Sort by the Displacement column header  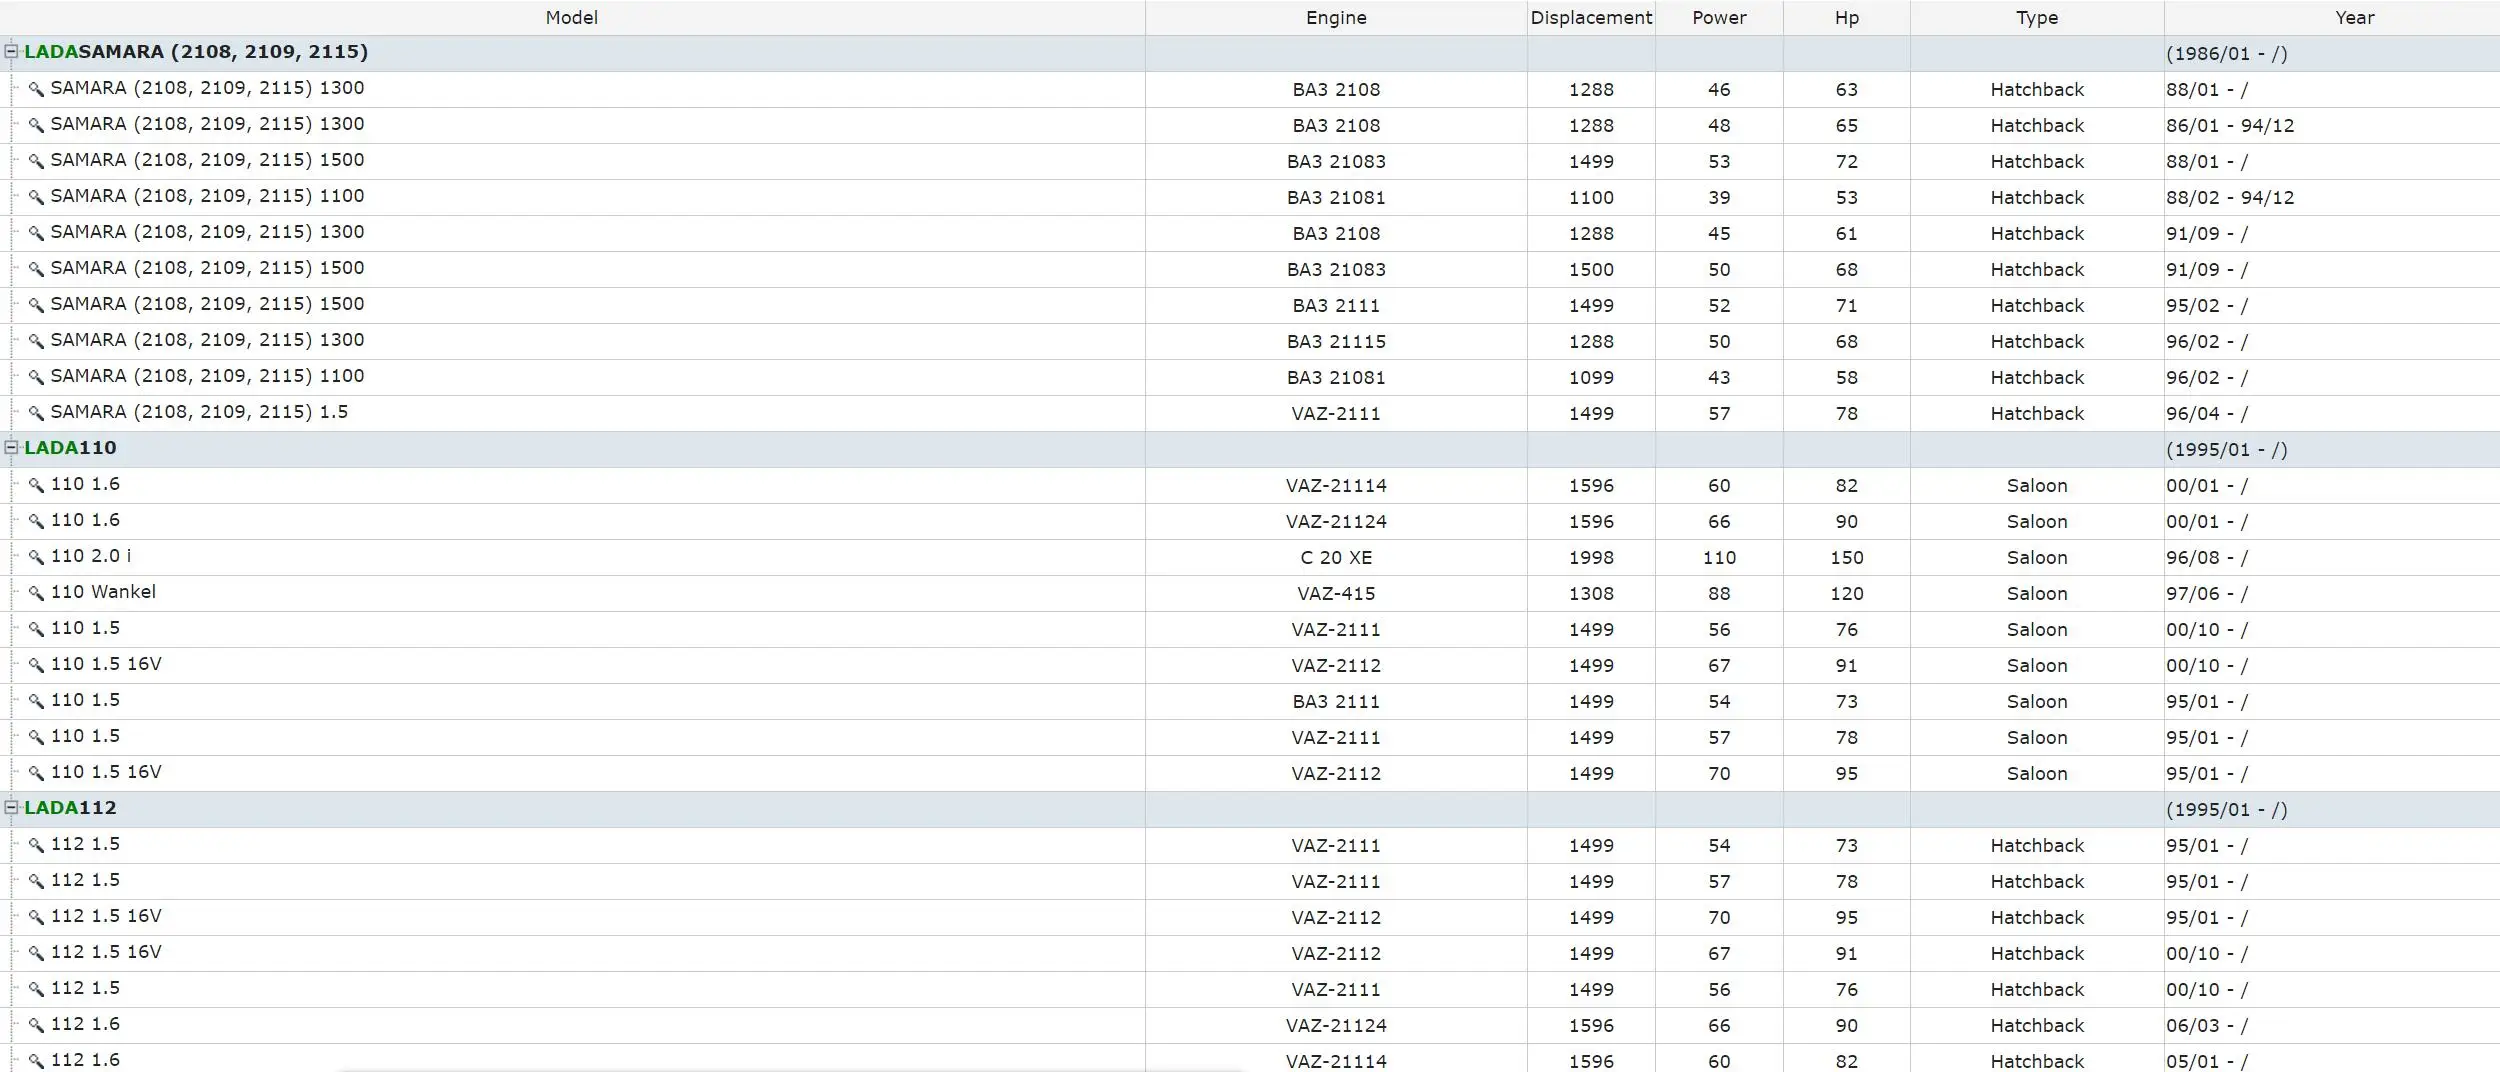point(1591,18)
